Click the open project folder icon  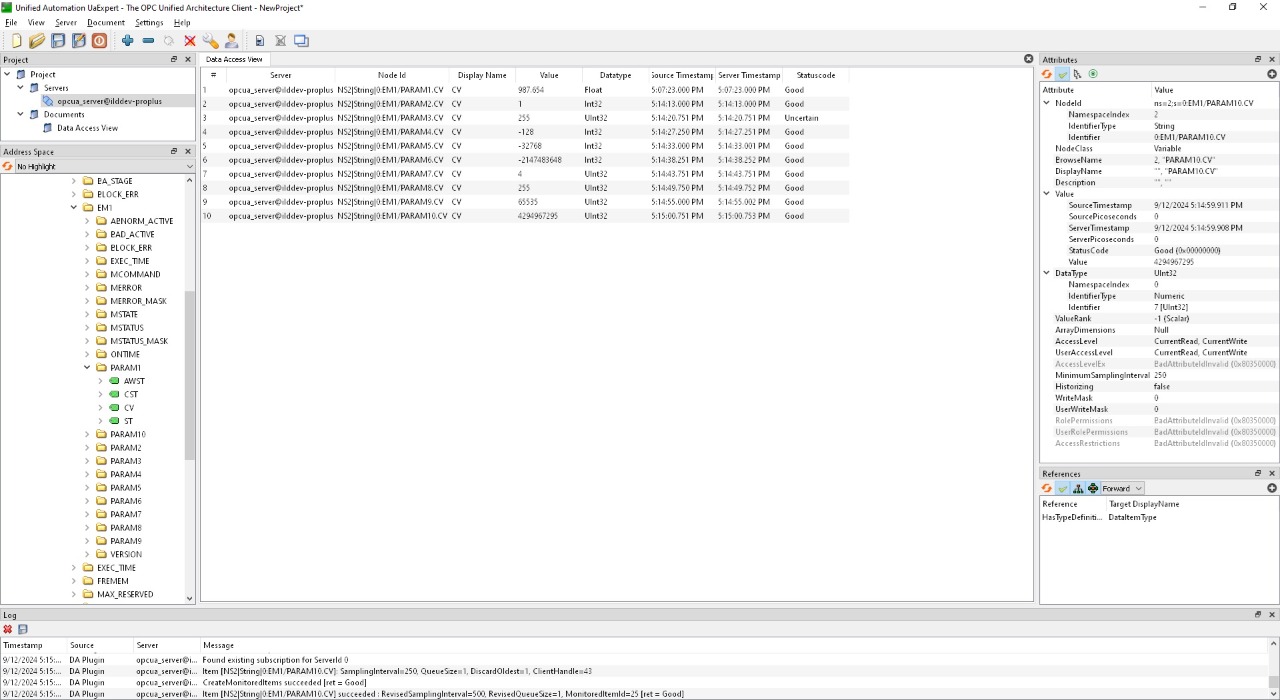tap(37, 41)
